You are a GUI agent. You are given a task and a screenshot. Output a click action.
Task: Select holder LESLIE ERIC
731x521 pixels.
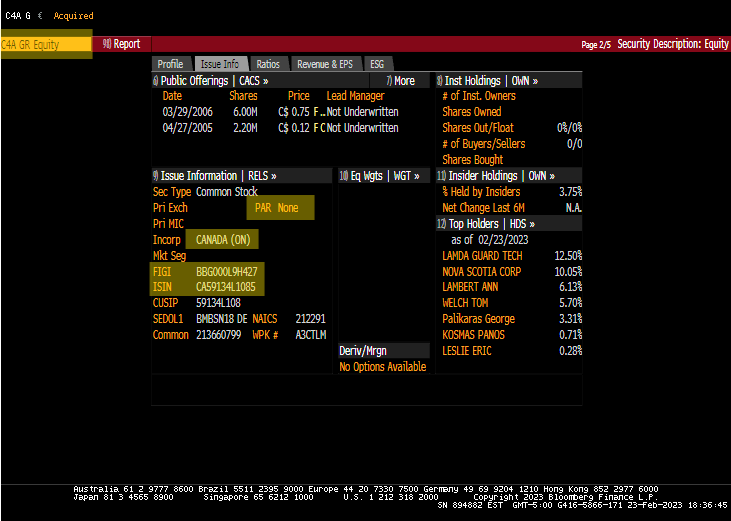click(x=467, y=350)
